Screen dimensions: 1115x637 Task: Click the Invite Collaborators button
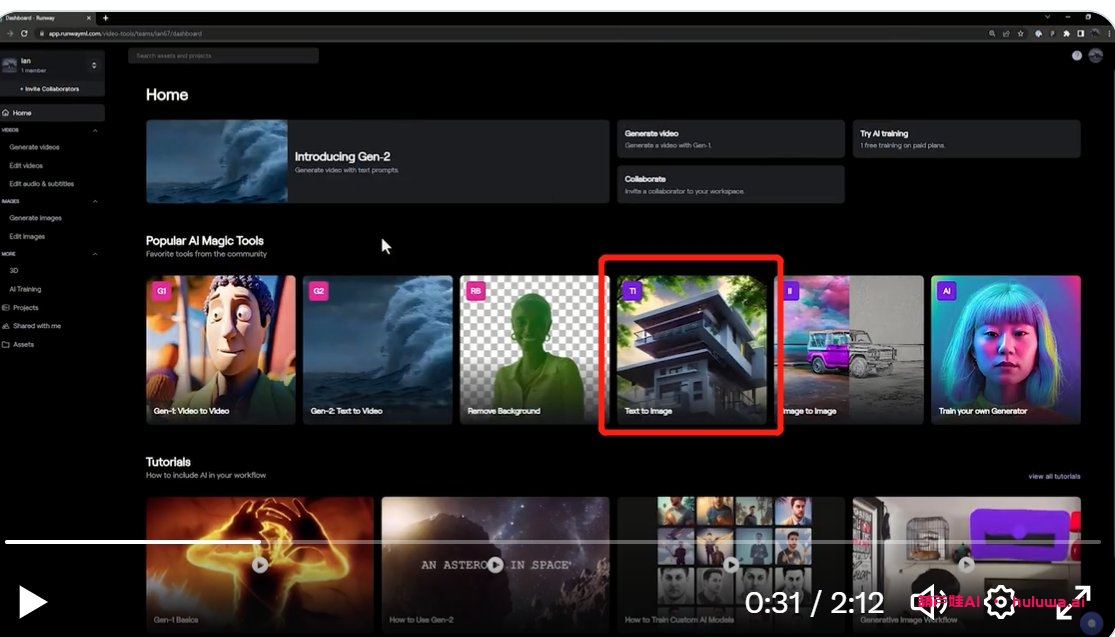[x=50, y=89]
